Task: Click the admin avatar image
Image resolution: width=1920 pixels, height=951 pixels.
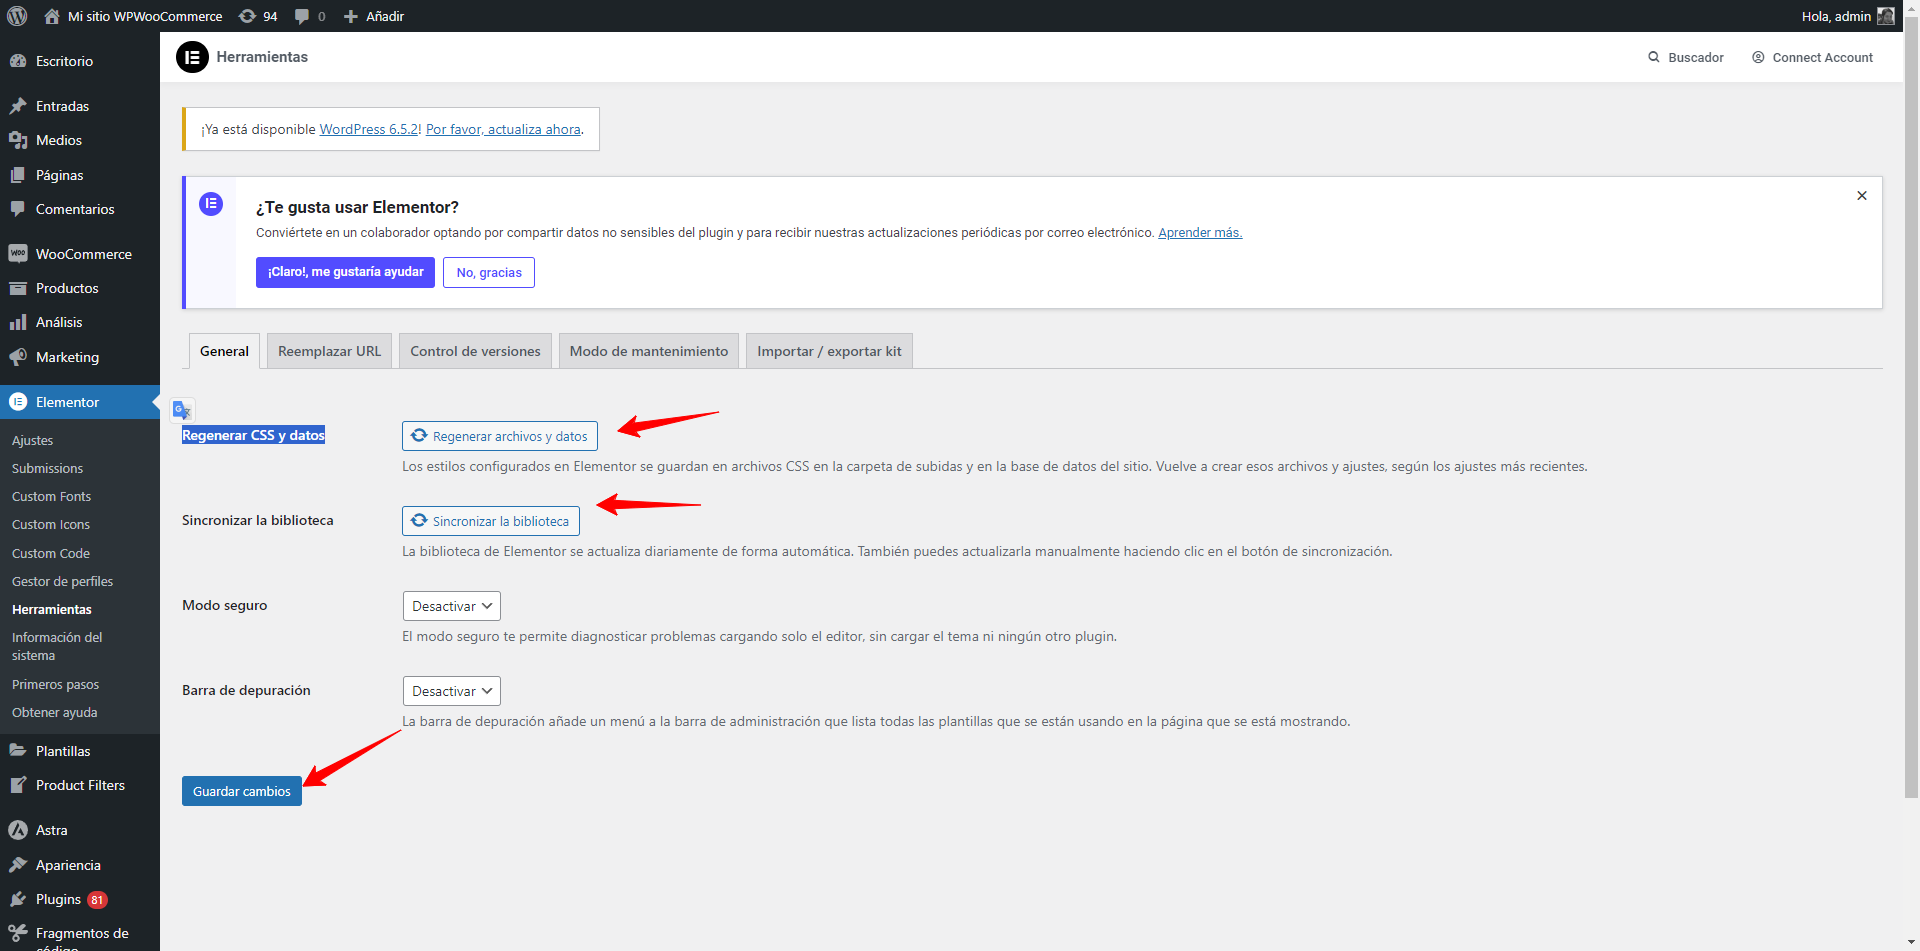Action: [1886, 16]
